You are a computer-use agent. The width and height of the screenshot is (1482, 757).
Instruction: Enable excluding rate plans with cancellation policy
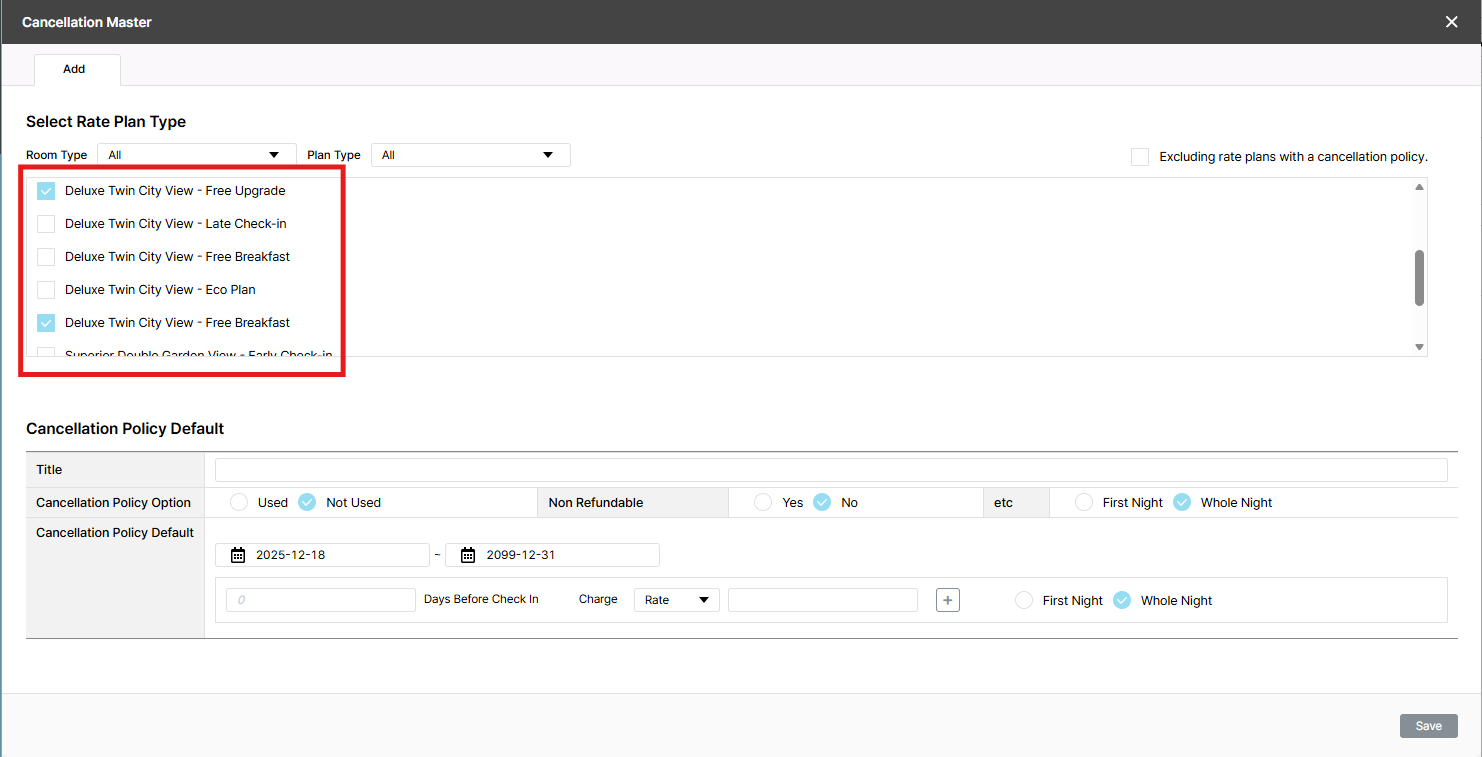(x=1140, y=157)
